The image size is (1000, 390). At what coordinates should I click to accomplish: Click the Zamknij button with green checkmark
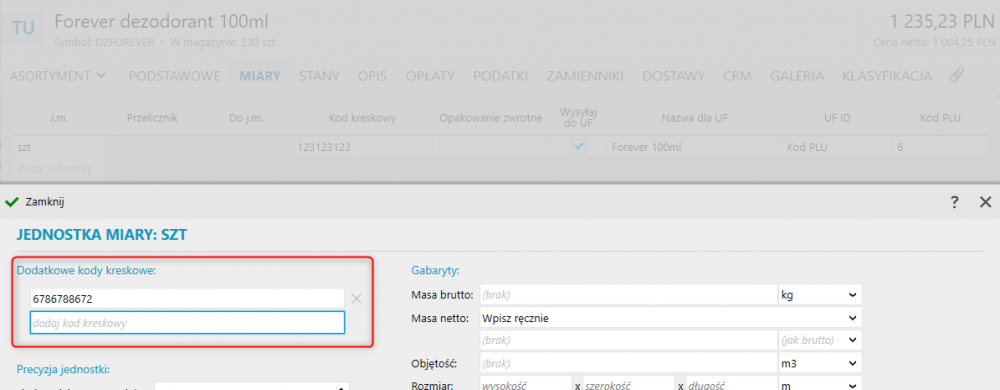[34, 202]
